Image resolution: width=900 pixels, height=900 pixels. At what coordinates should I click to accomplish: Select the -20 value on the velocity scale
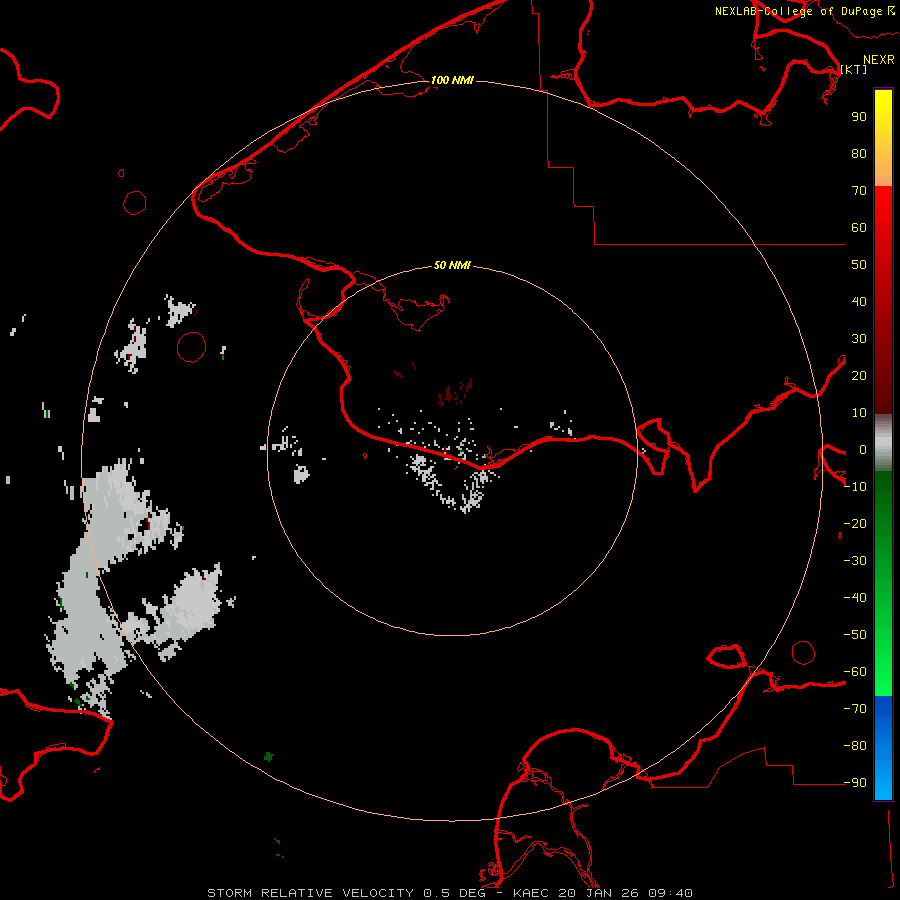point(855,524)
